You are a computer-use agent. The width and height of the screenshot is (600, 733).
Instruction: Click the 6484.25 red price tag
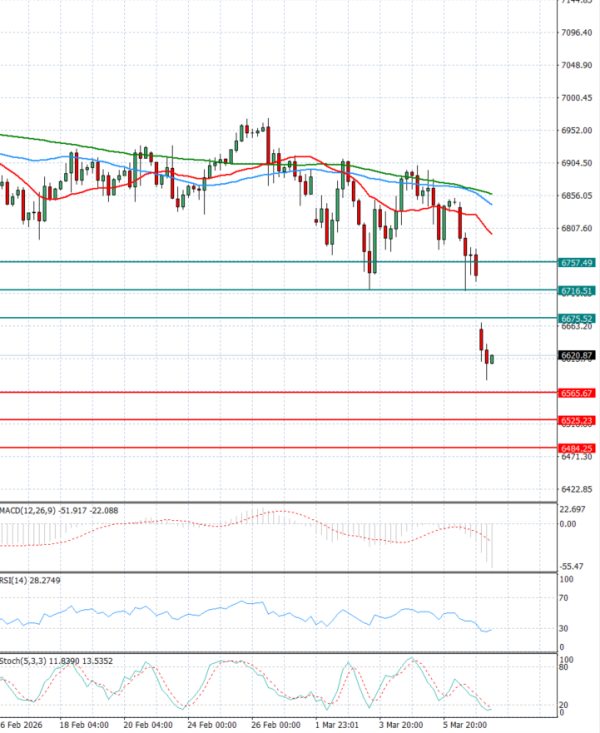pyautogui.click(x=578, y=448)
